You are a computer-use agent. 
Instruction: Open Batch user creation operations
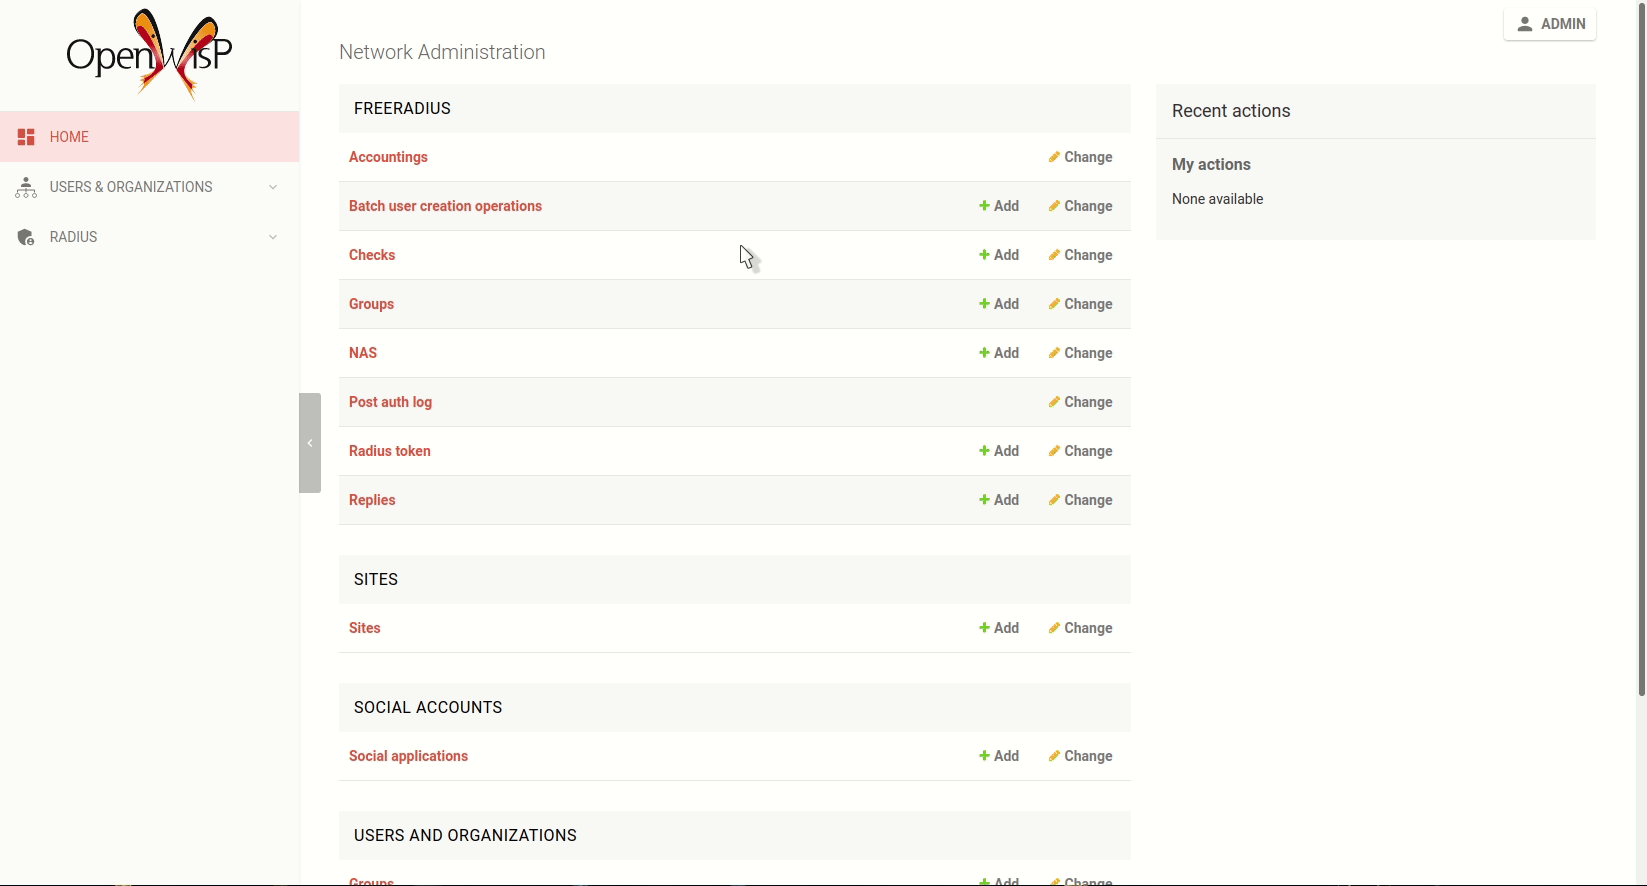coord(445,206)
